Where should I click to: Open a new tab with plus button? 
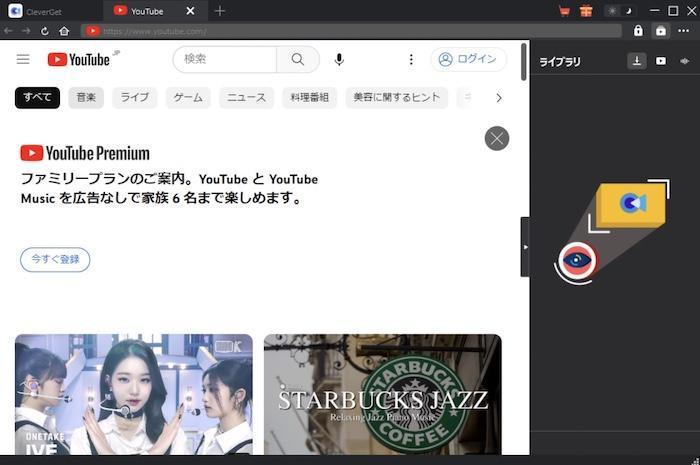click(x=220, y=11)
